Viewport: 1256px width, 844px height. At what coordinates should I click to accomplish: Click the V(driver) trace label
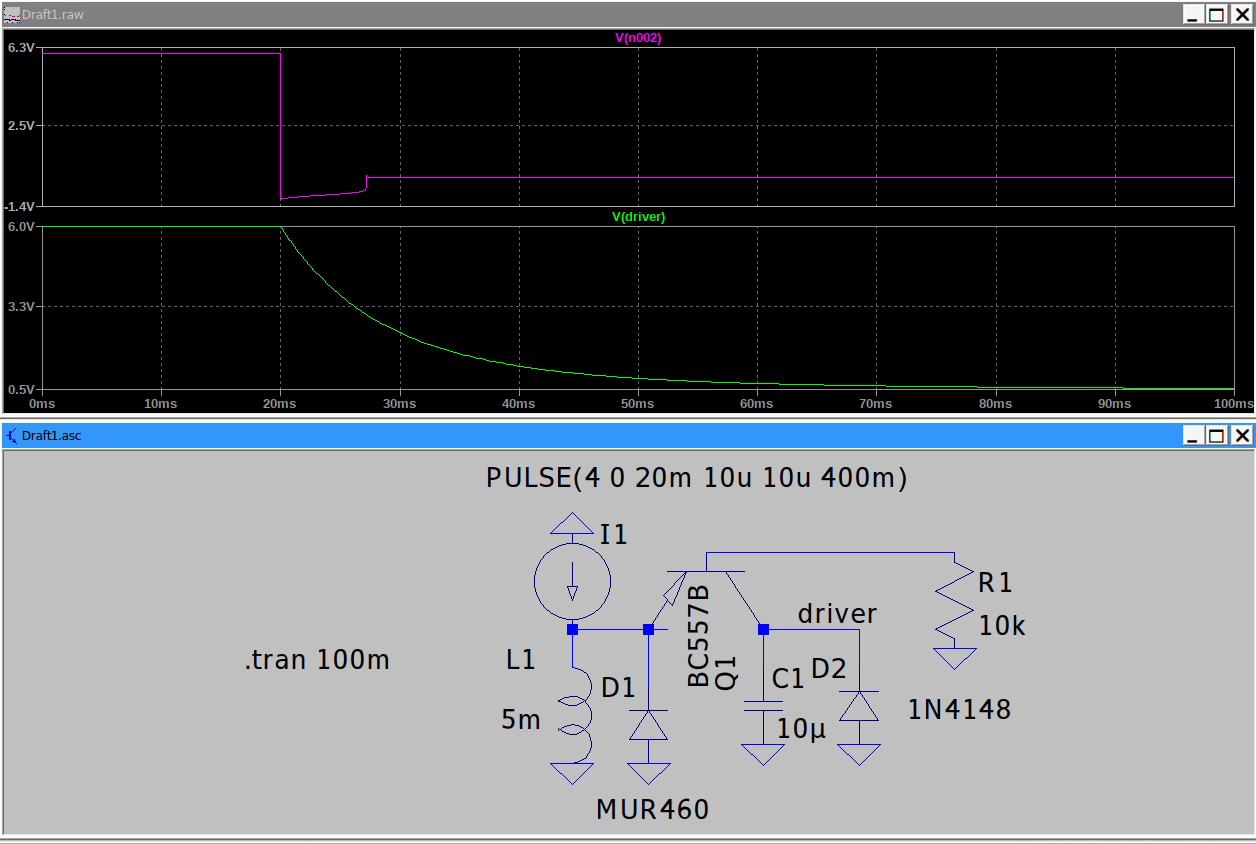point(638,216)
